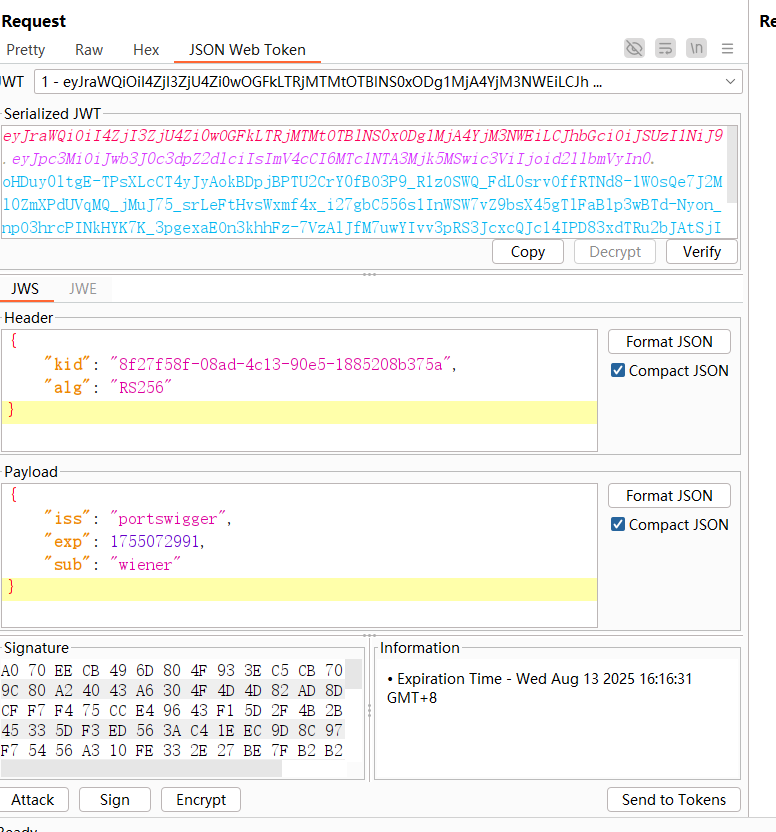776x832 pixels.
Task: Click the splitter handle above the Signature panel
Action: 369,635
